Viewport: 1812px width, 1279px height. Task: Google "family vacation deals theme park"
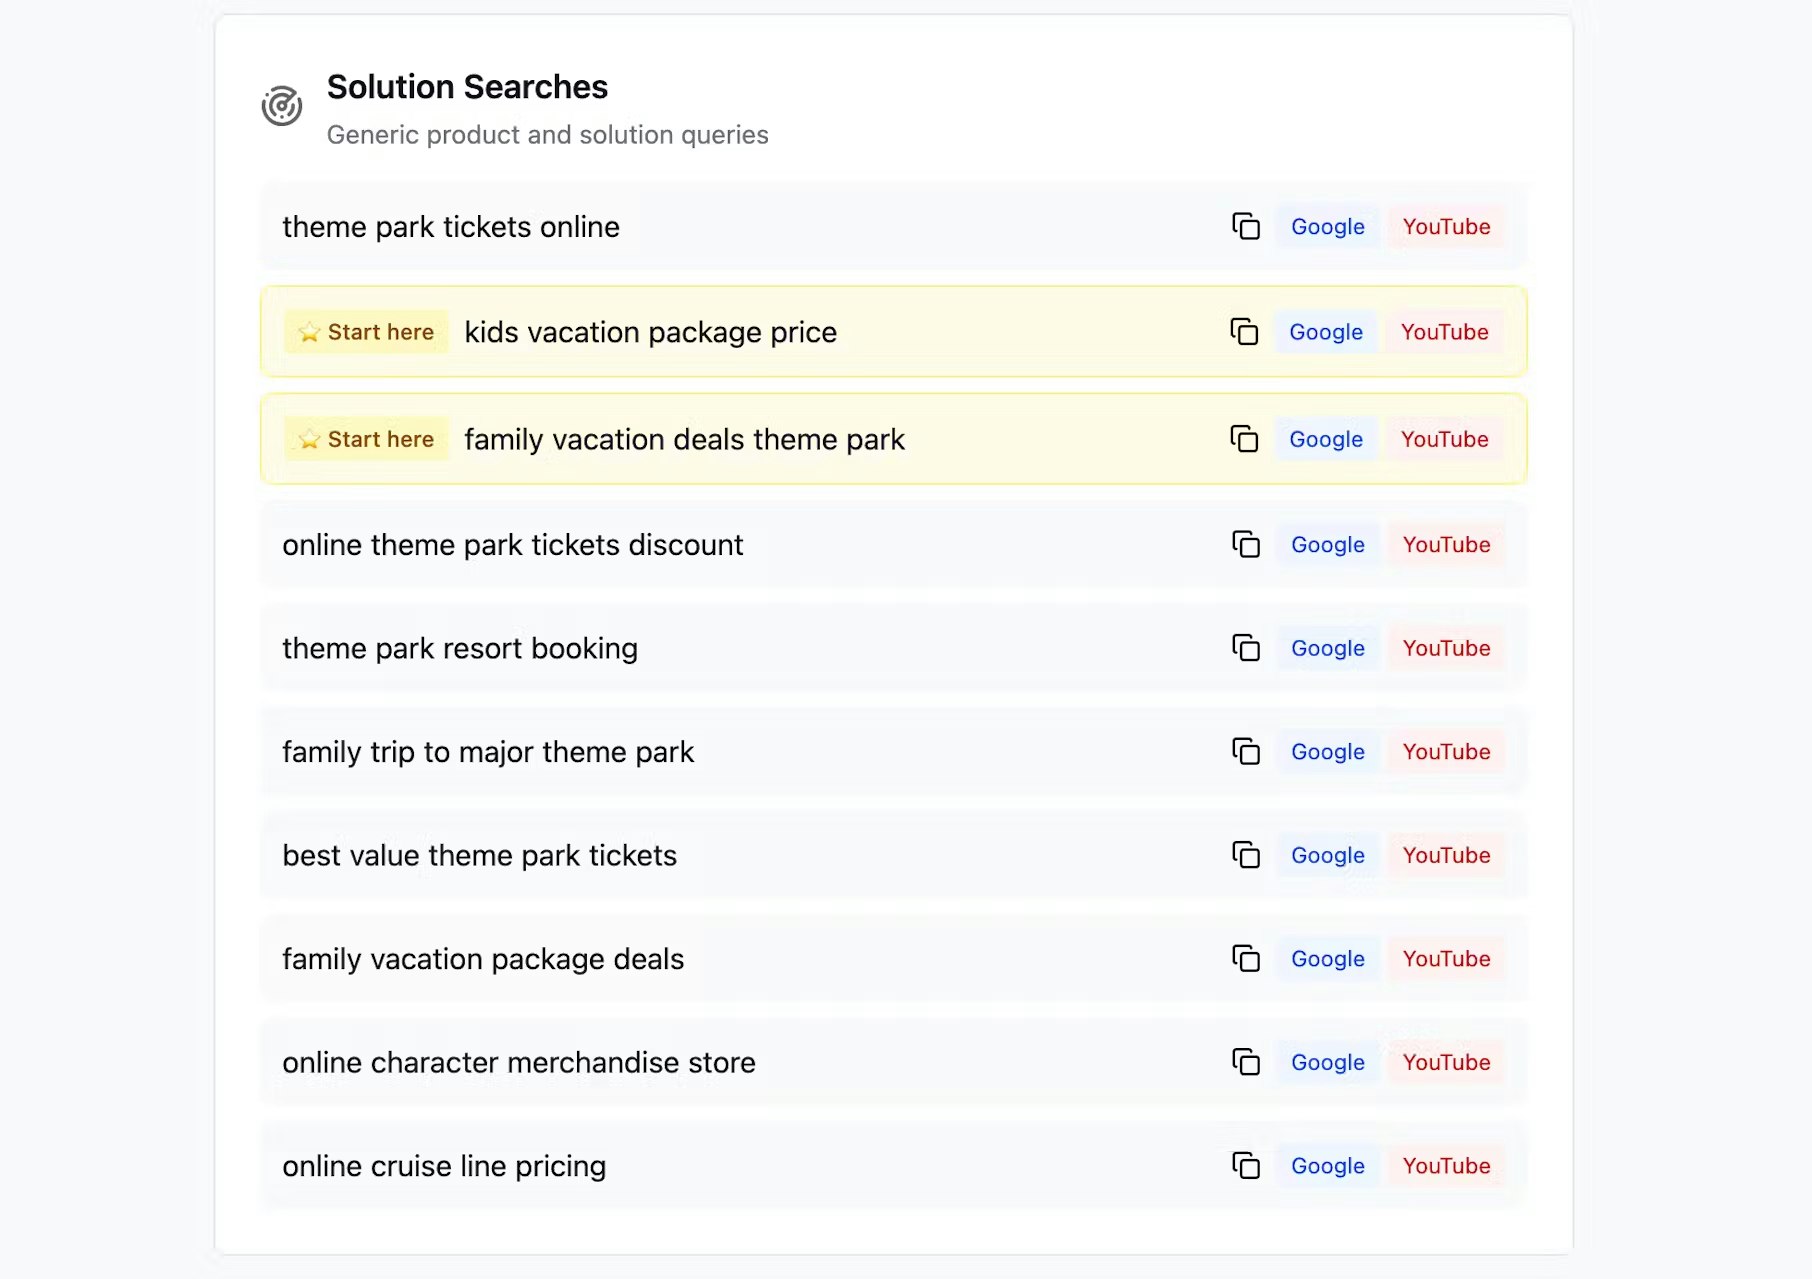tap(1325, 439)
